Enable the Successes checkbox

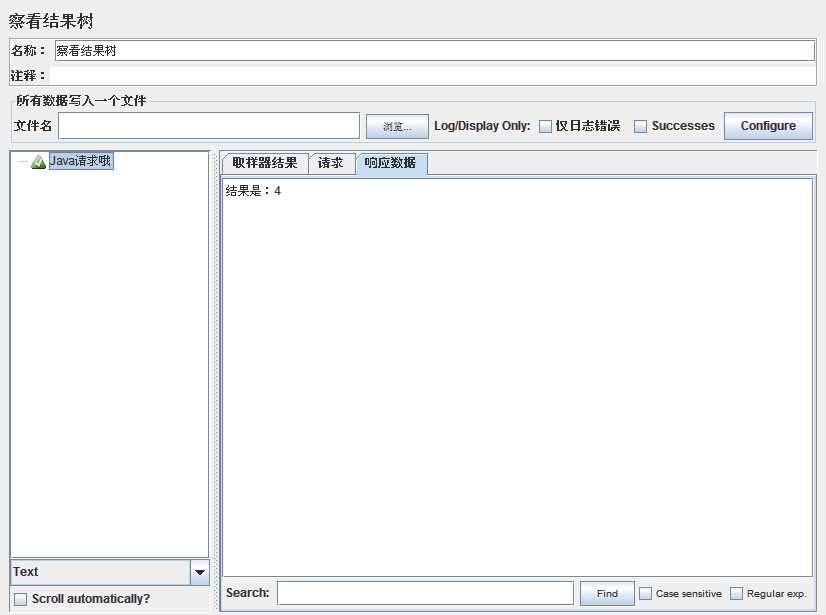click(x=640, y=126)
